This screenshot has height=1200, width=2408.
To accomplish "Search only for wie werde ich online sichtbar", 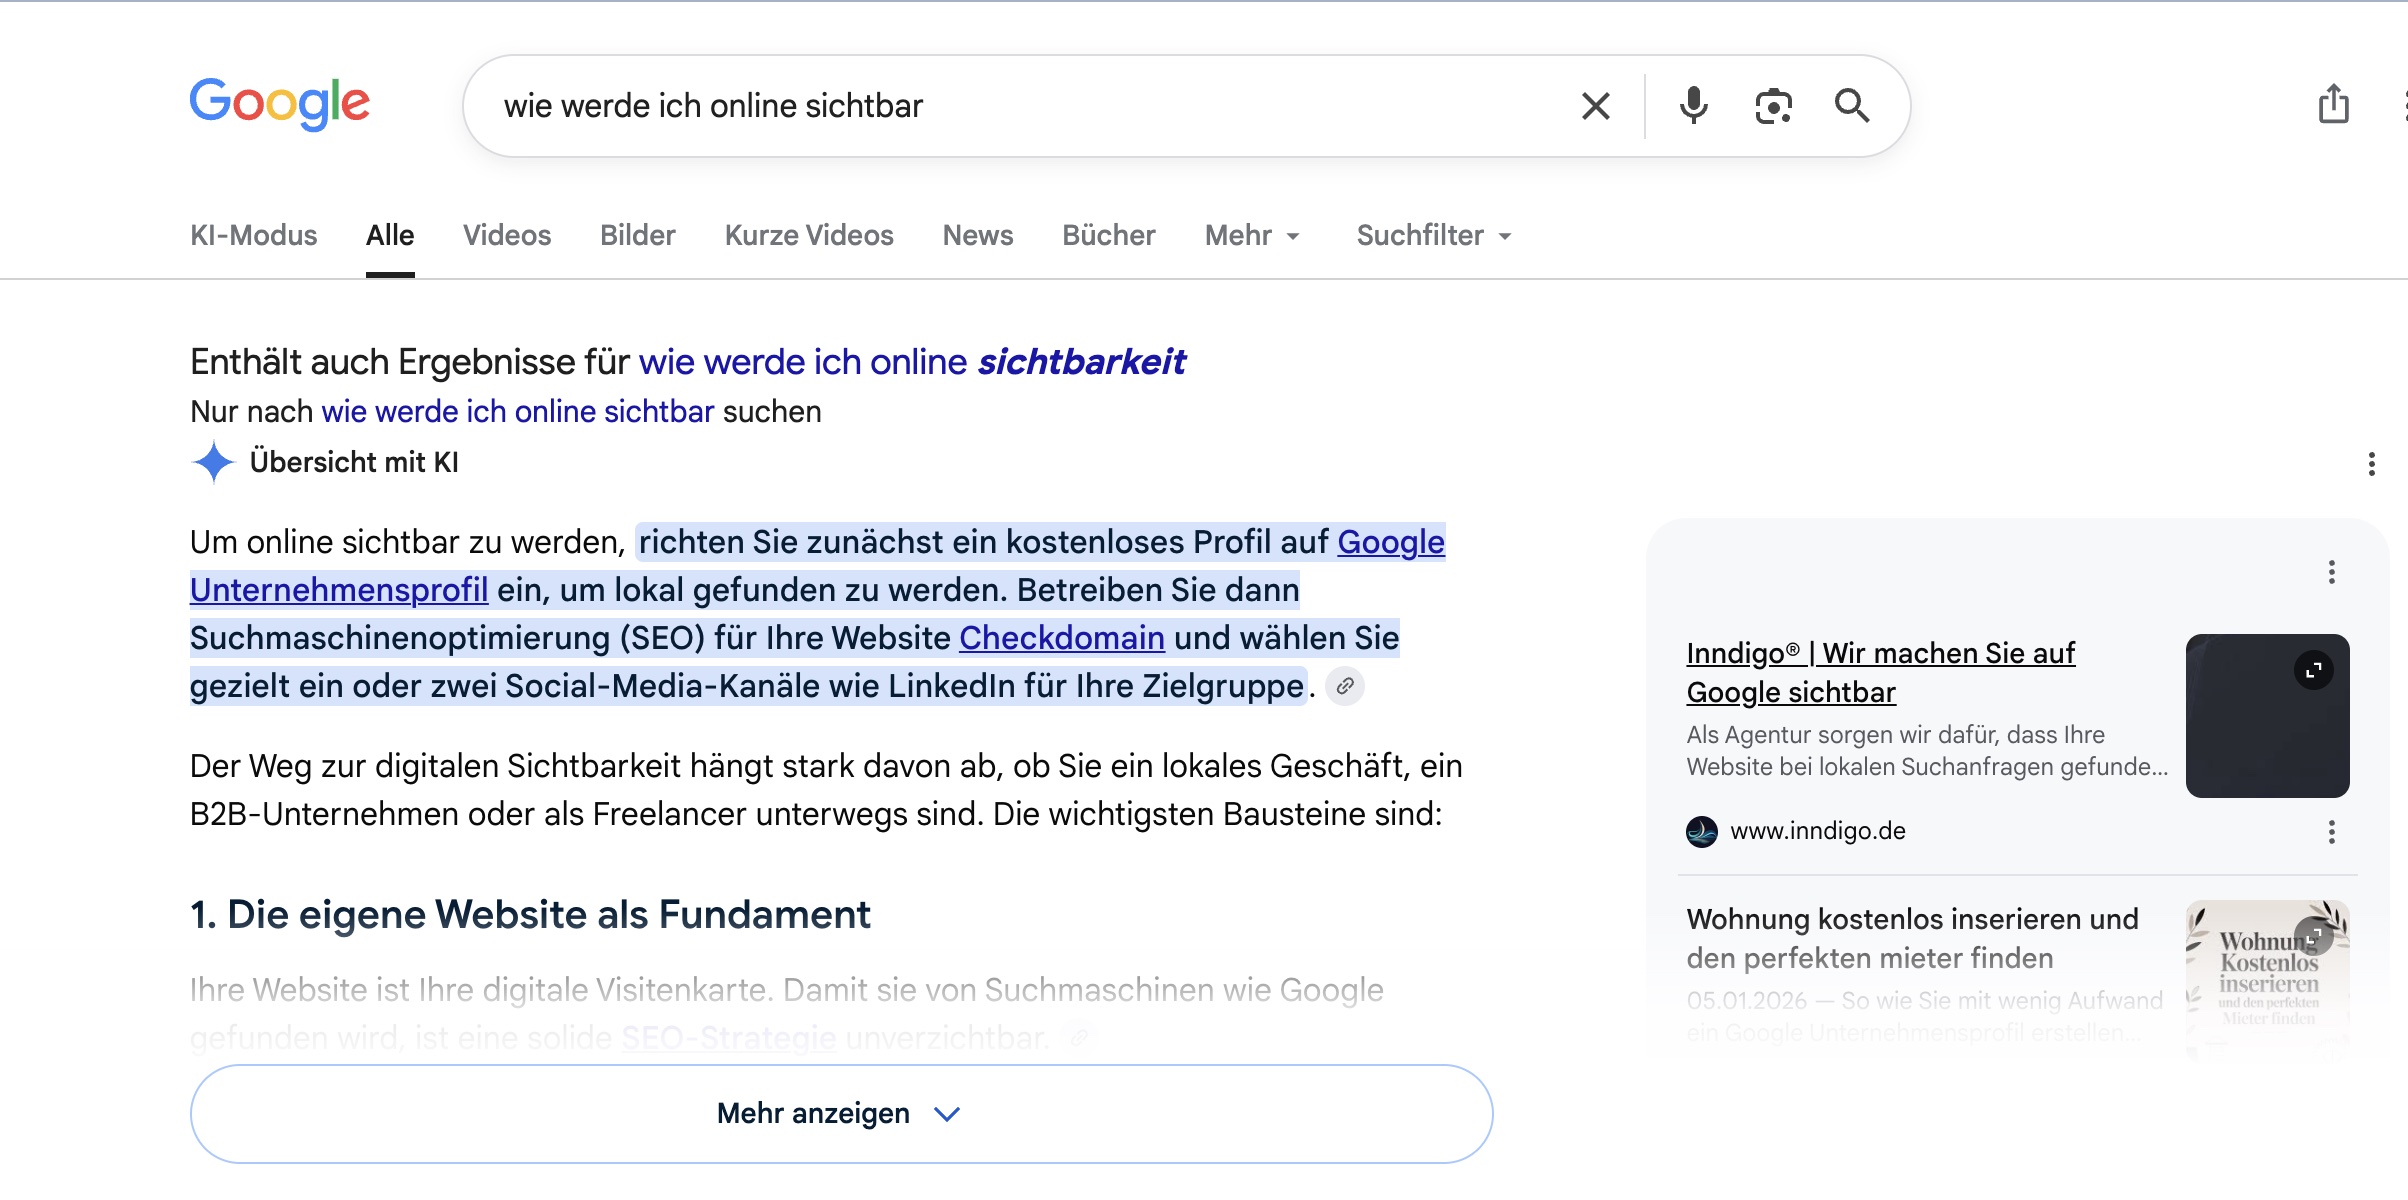I will tap(518, 412).
